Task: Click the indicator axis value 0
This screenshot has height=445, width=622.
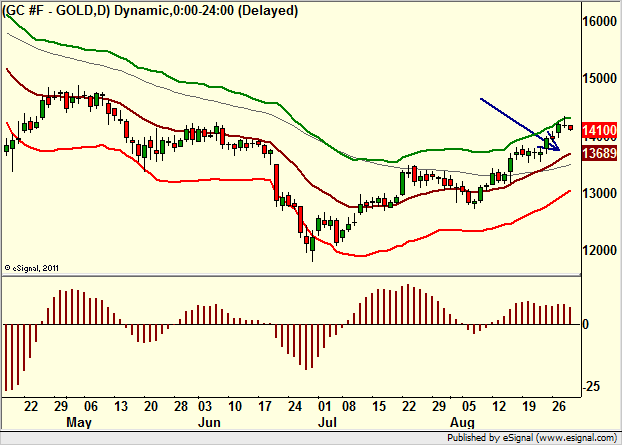Action: [586, 324]
